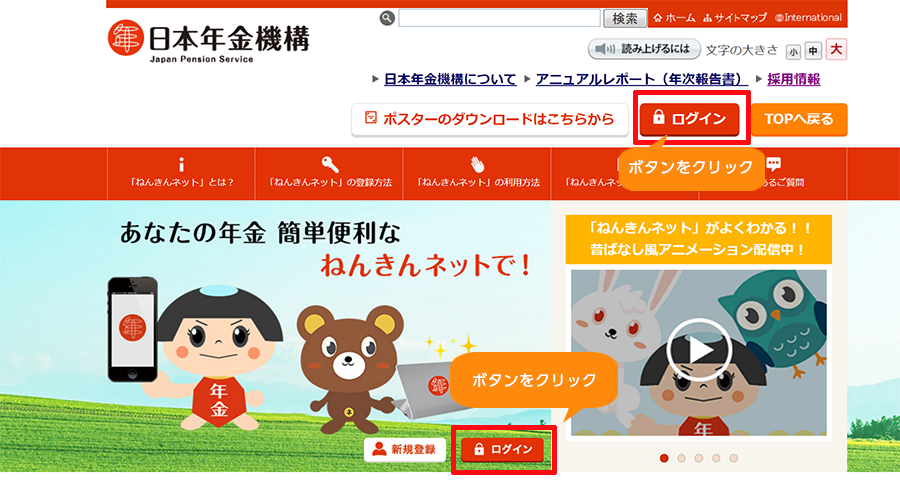This screenshot has height=491, width=900.
Task: Open the「ねんきんネット」の利用方法 hand tab
Action: pyautogui.click(x=478, y=173)
